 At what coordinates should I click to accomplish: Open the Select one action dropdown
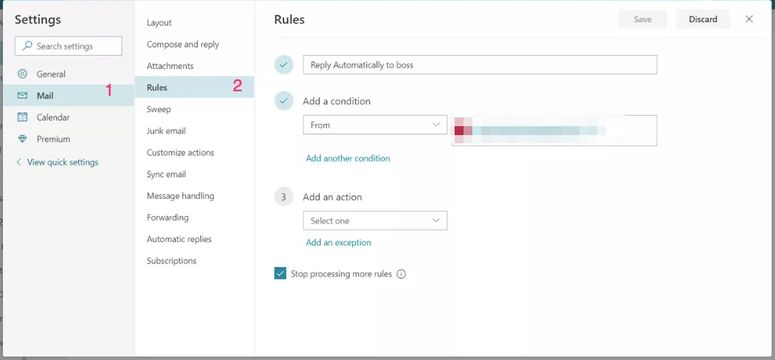click(375, 221)
